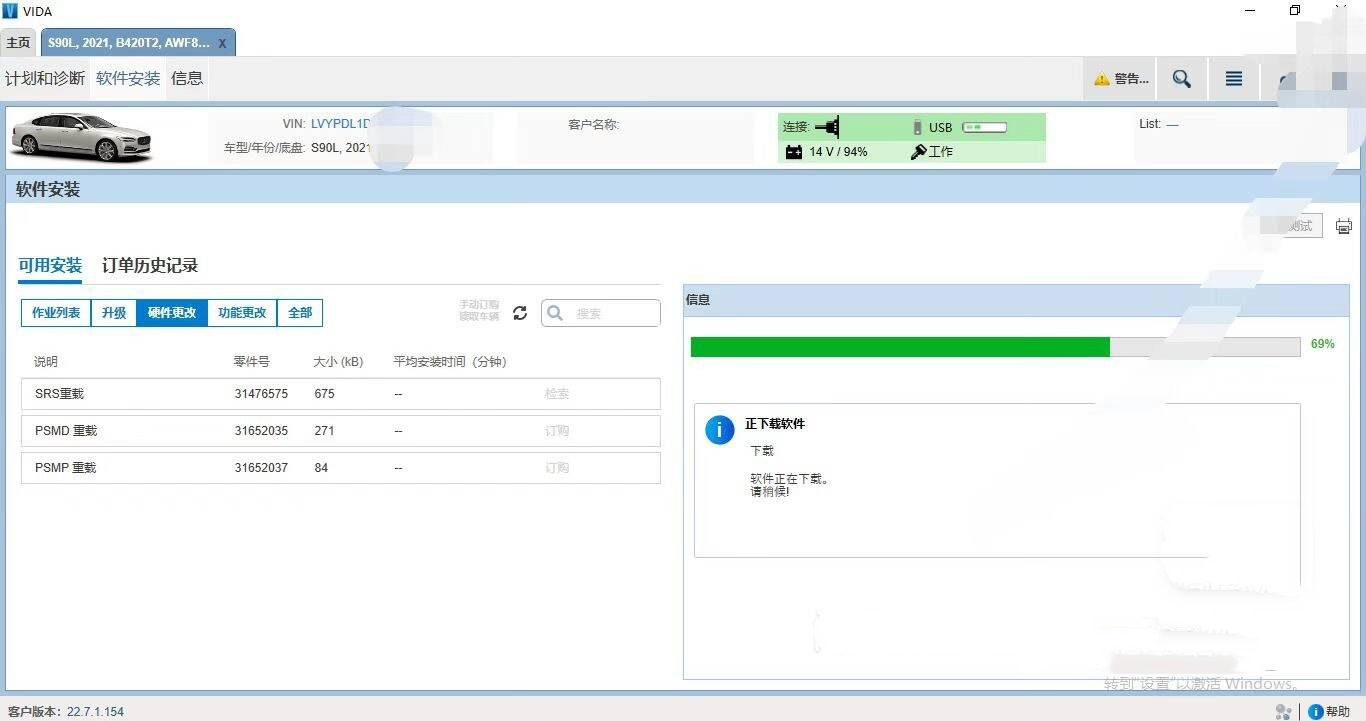Image resolution: width=1366 pixels, height=721 pixels.
Task: Click size value 271
Action: click(x=324, y=431)
